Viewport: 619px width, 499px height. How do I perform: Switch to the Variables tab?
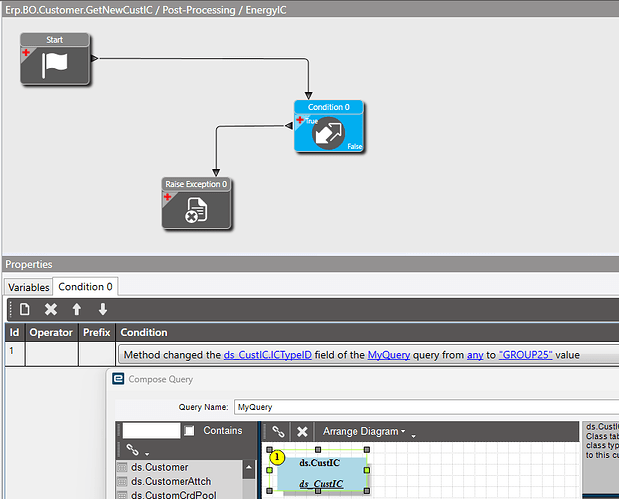(28, 287)
